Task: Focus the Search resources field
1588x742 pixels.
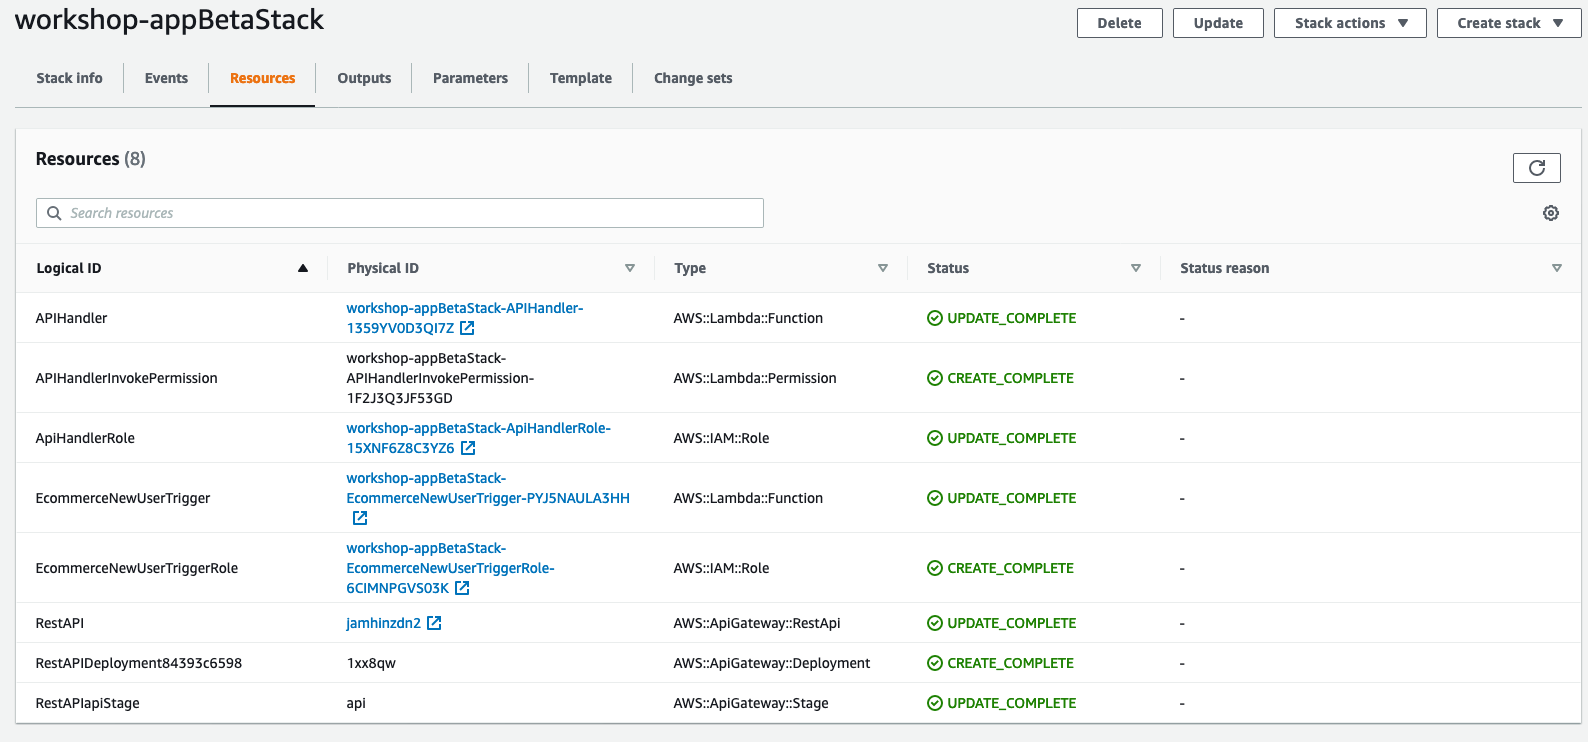Action: pyautogui.click(x=400, y=213)
